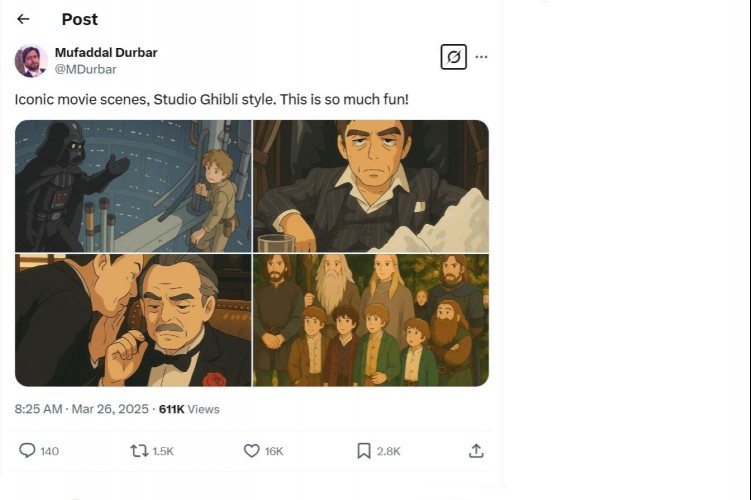Image resolution: width=751 pixels, height=500 pixels.
Task: Click the 16K likes count
Action: 274,451
